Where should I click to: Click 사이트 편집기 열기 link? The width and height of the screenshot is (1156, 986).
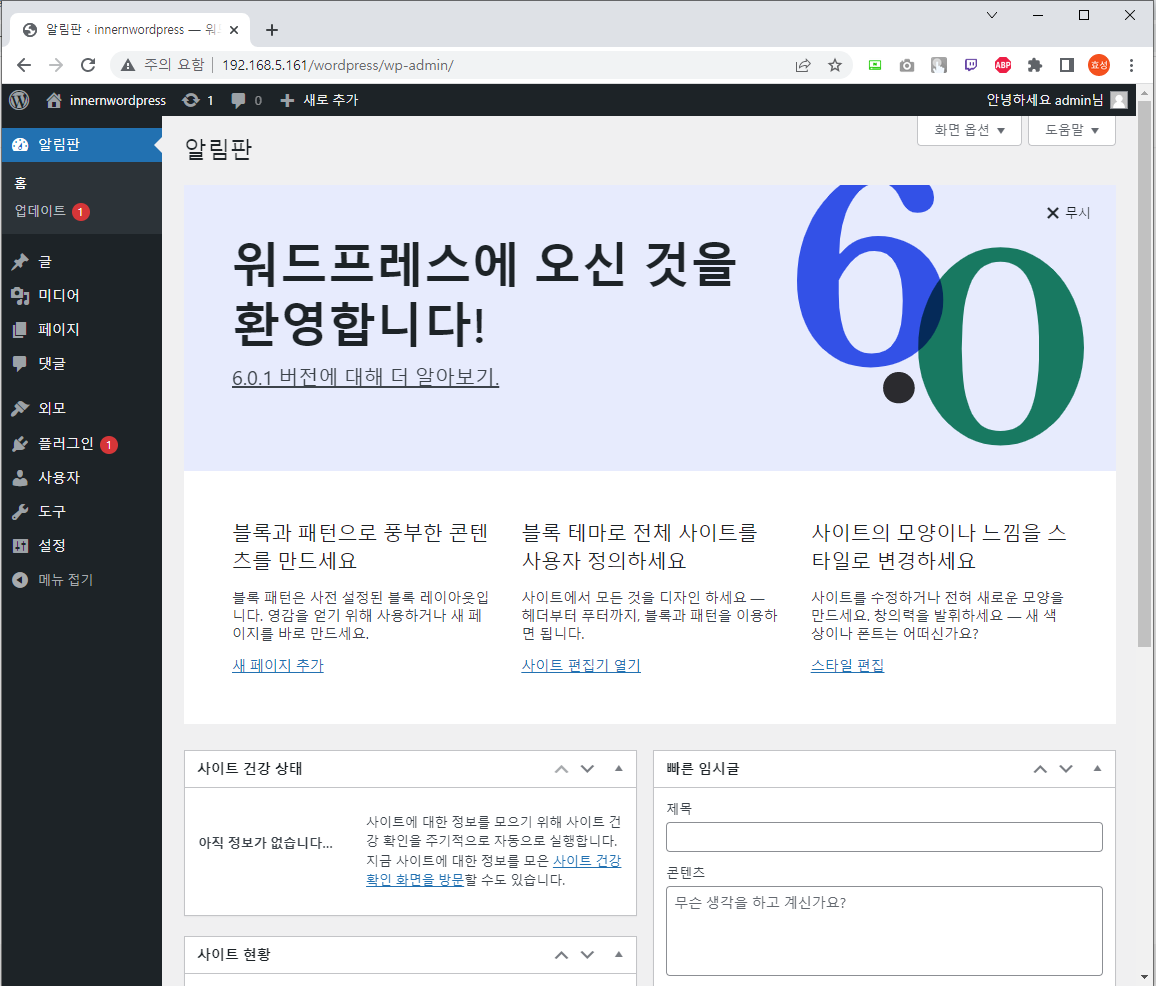point(581,665)
